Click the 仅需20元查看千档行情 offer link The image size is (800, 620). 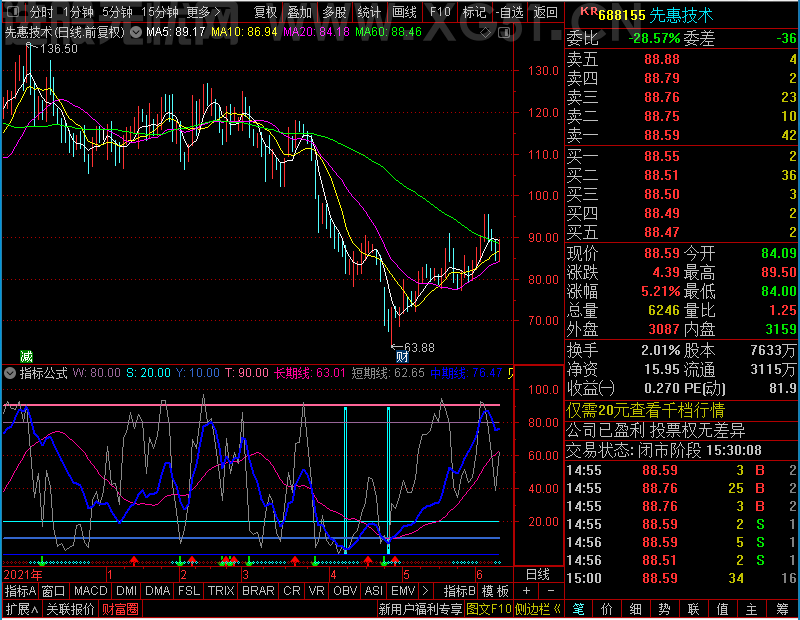(x=645, y=410)
